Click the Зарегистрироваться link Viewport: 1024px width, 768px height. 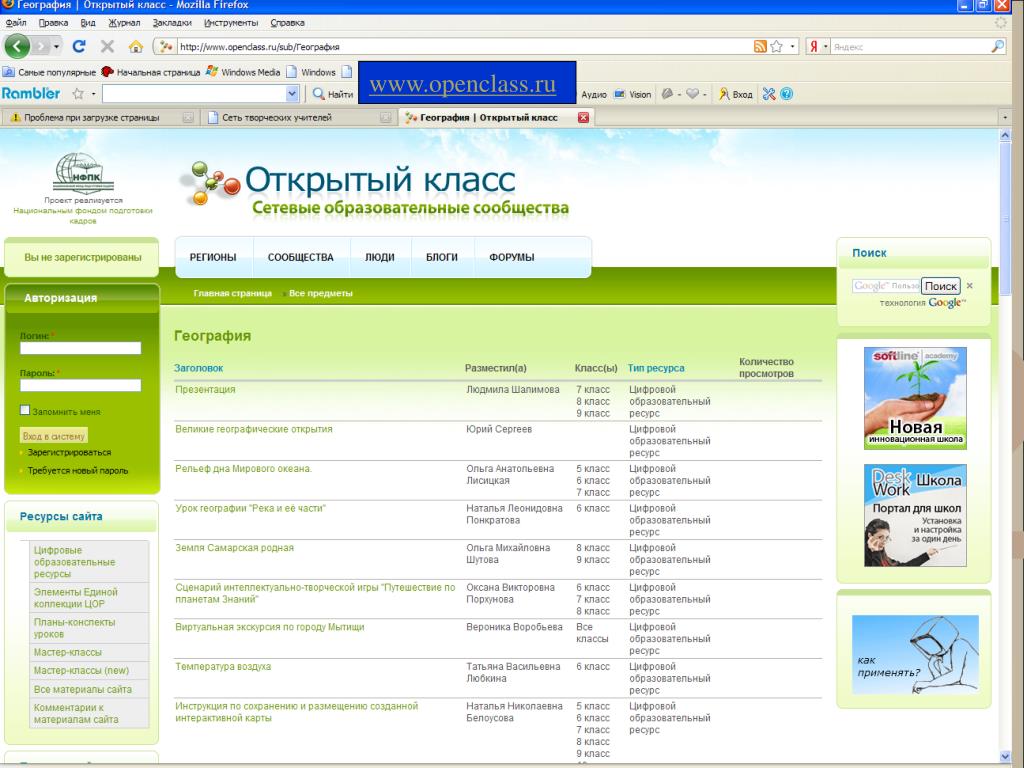69,452
